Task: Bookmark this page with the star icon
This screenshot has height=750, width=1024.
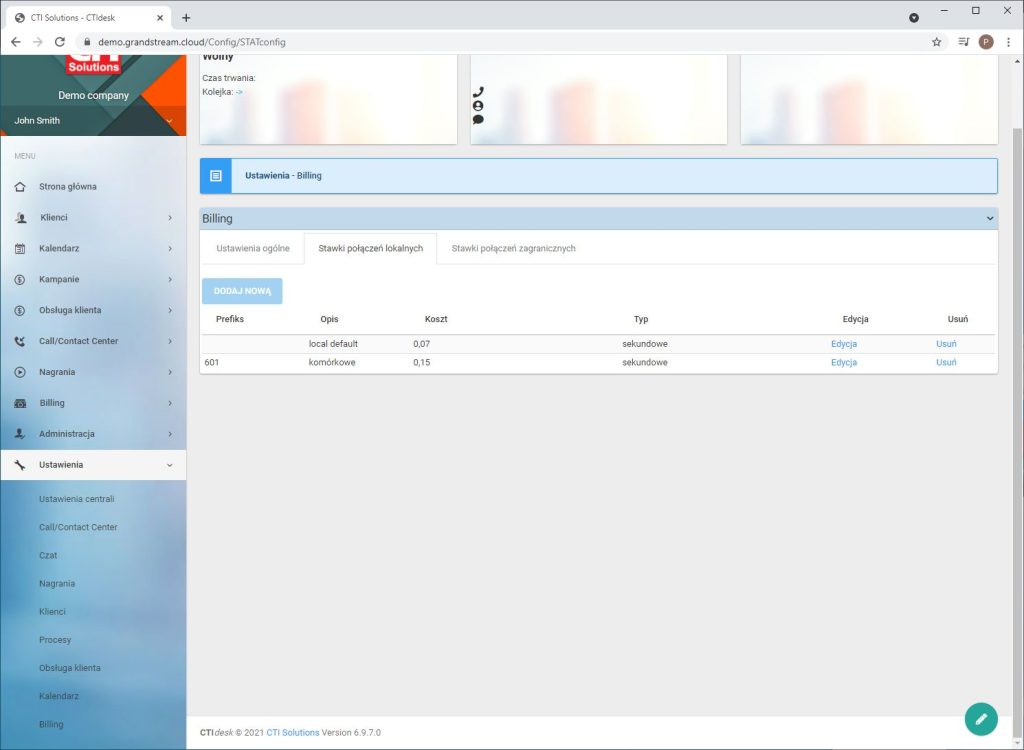Action: point(937,42)
